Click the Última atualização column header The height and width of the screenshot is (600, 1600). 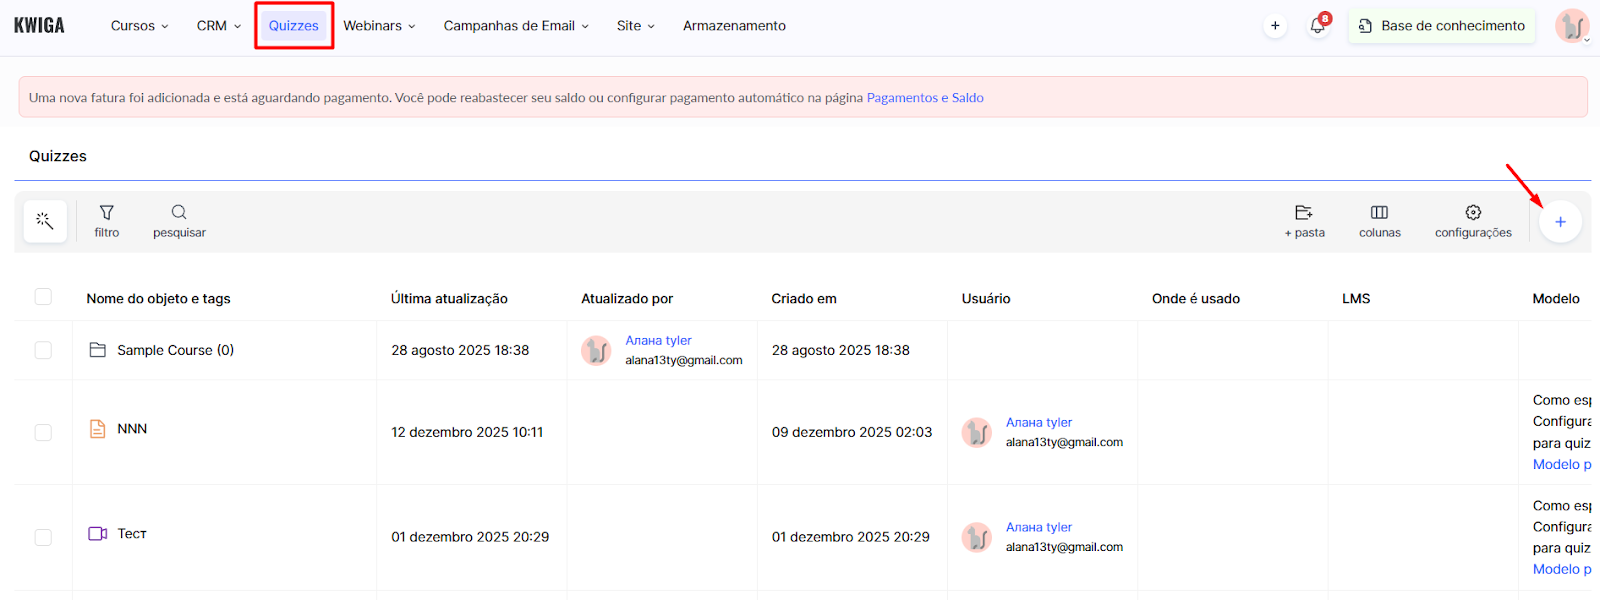[449, 299]
